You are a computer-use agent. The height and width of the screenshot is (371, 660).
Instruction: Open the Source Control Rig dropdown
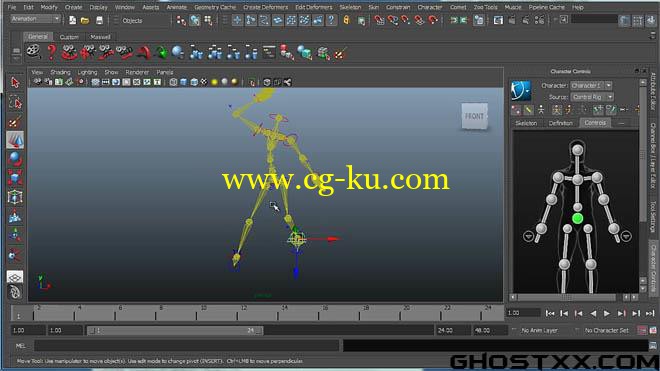tap(592, 97)
